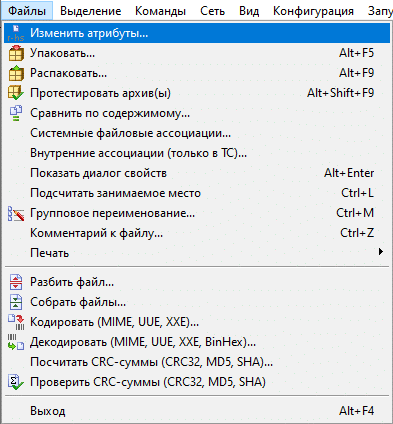This screenshot has width=393, height=424.
Task: Click the Verify CRC checksums icon
Action: 16,382
